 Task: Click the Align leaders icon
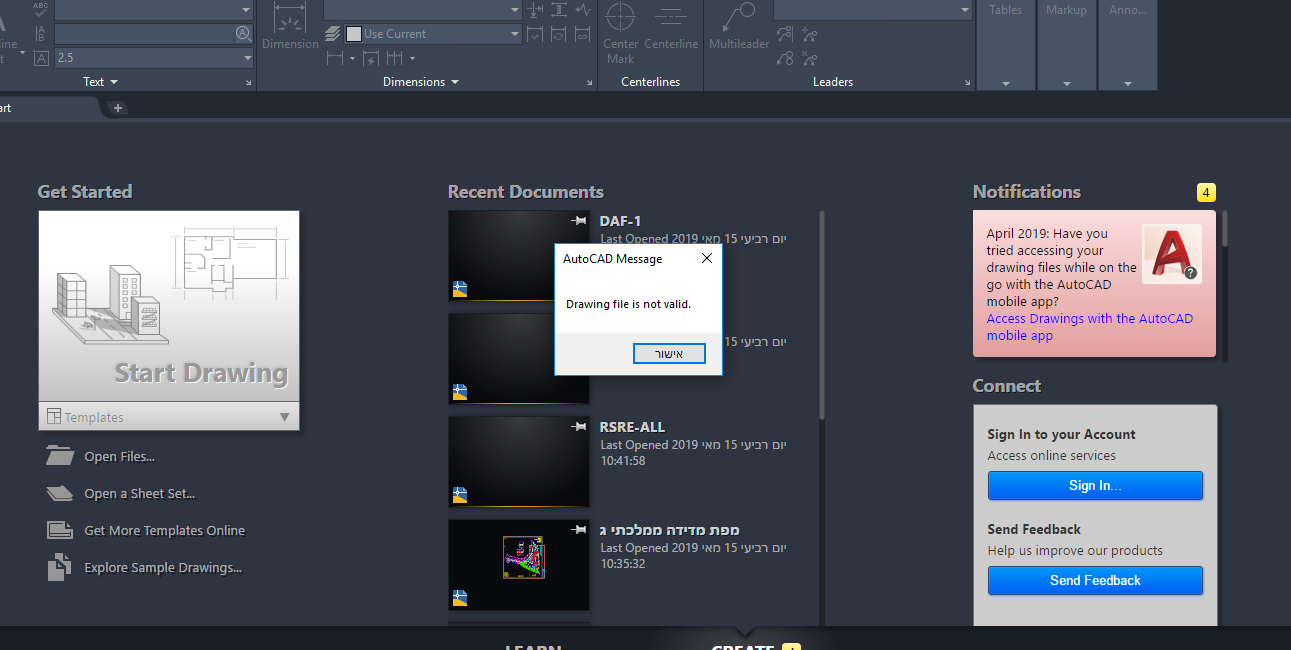(x=786, y=35)
